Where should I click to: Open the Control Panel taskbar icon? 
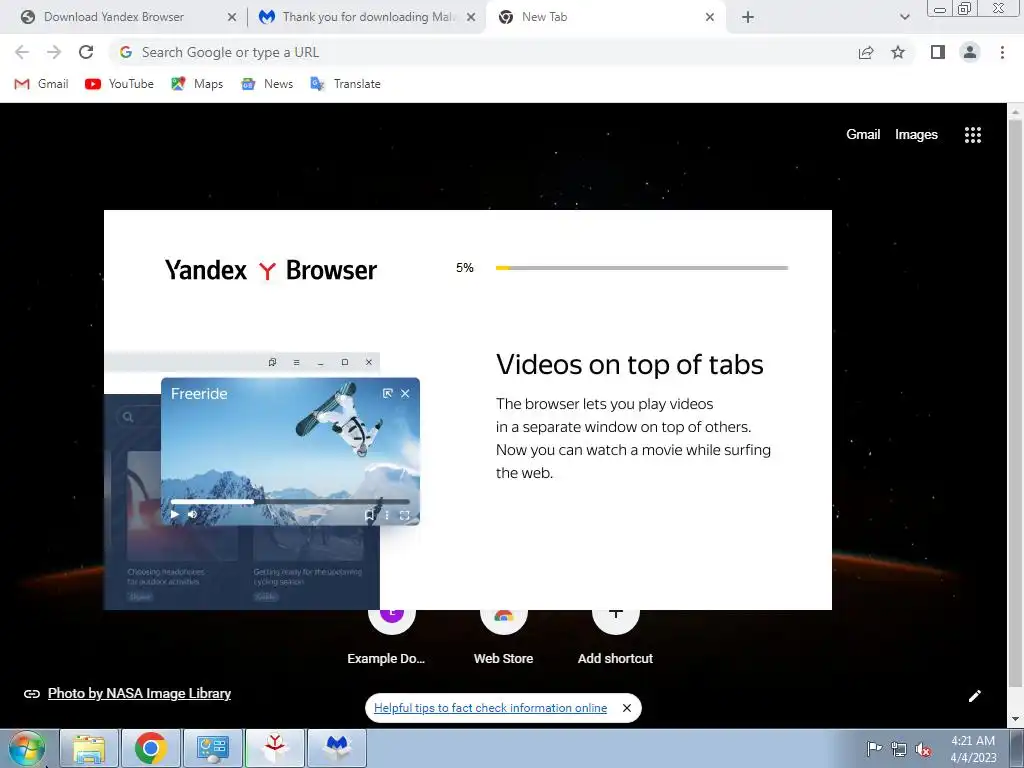click(x=213, y=748)
